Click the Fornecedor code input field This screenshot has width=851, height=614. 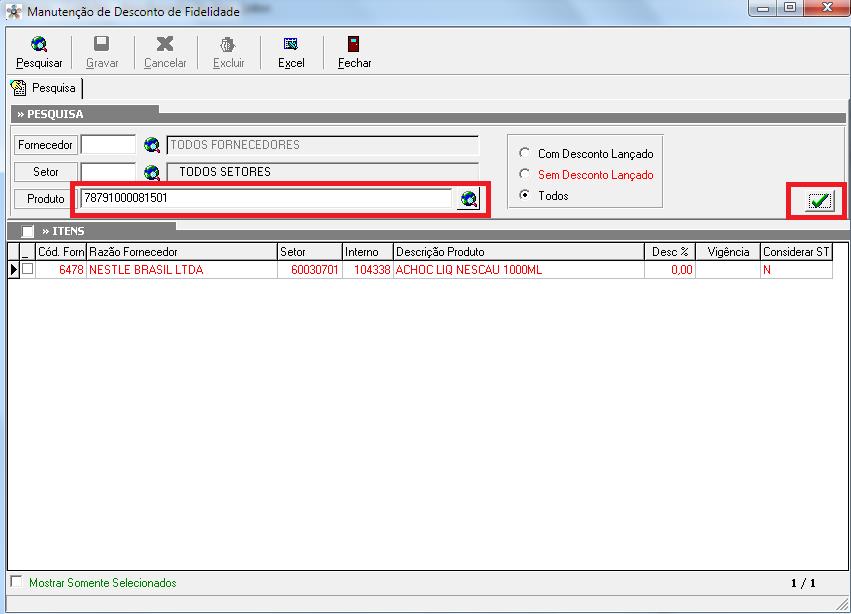click(x=108, y=145)
